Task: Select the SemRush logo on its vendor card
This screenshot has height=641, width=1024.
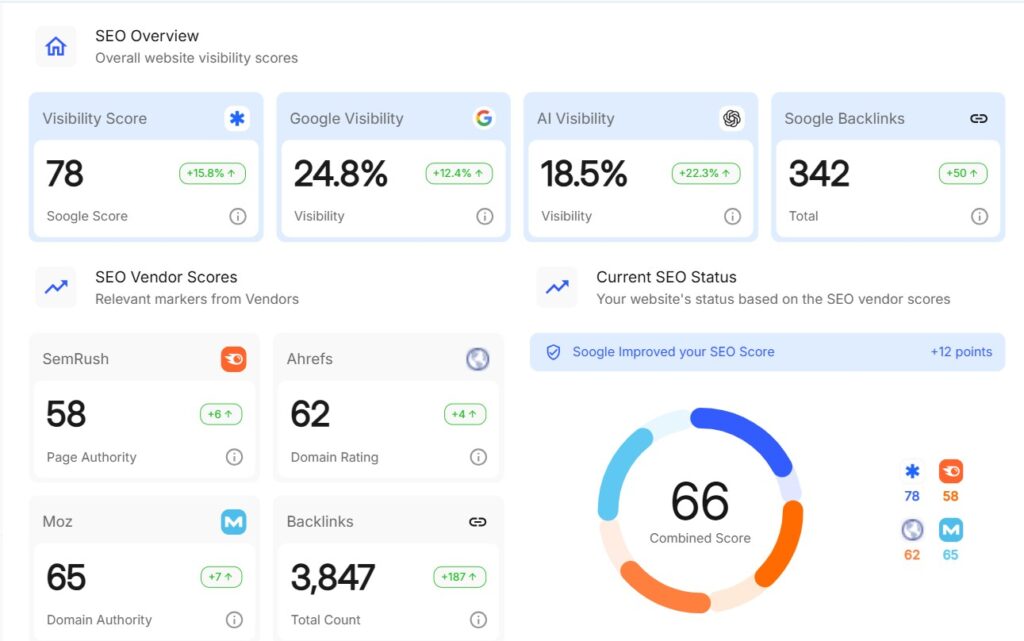Action: [x=232, y=358]
